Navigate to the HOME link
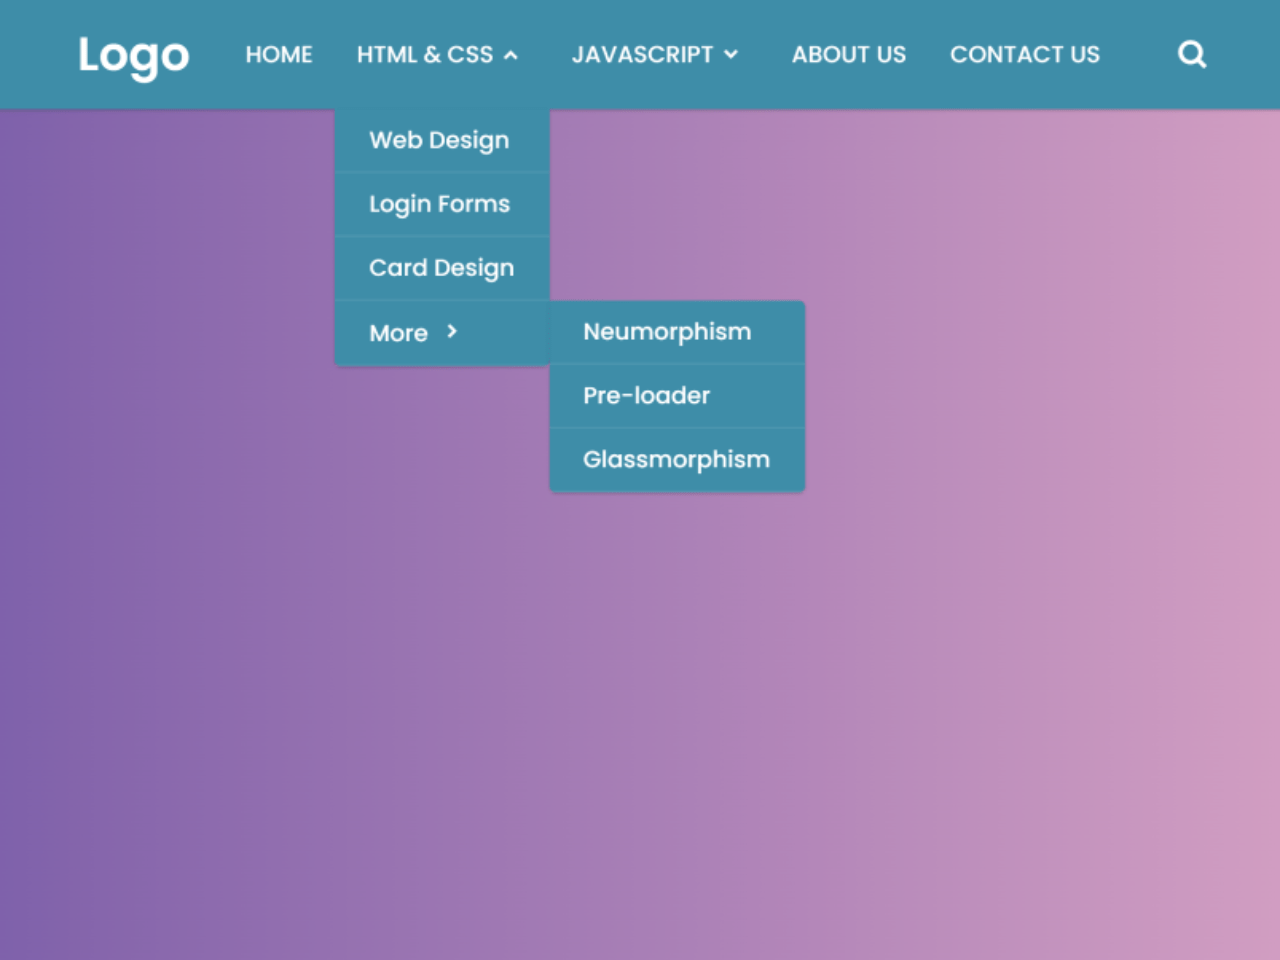1280x960 pixels. [x=279, y=55]
